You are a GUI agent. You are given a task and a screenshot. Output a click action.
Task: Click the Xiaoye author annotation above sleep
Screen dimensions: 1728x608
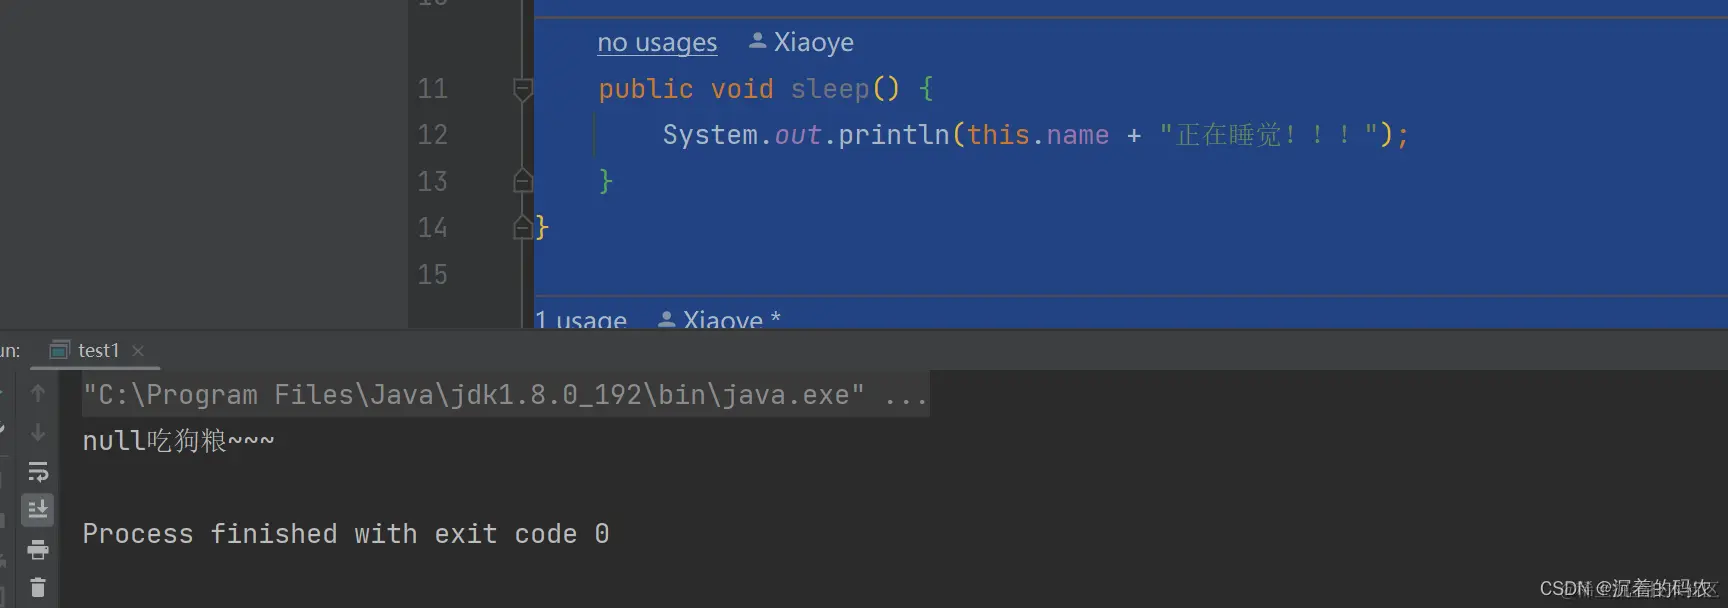click(801, 42)
